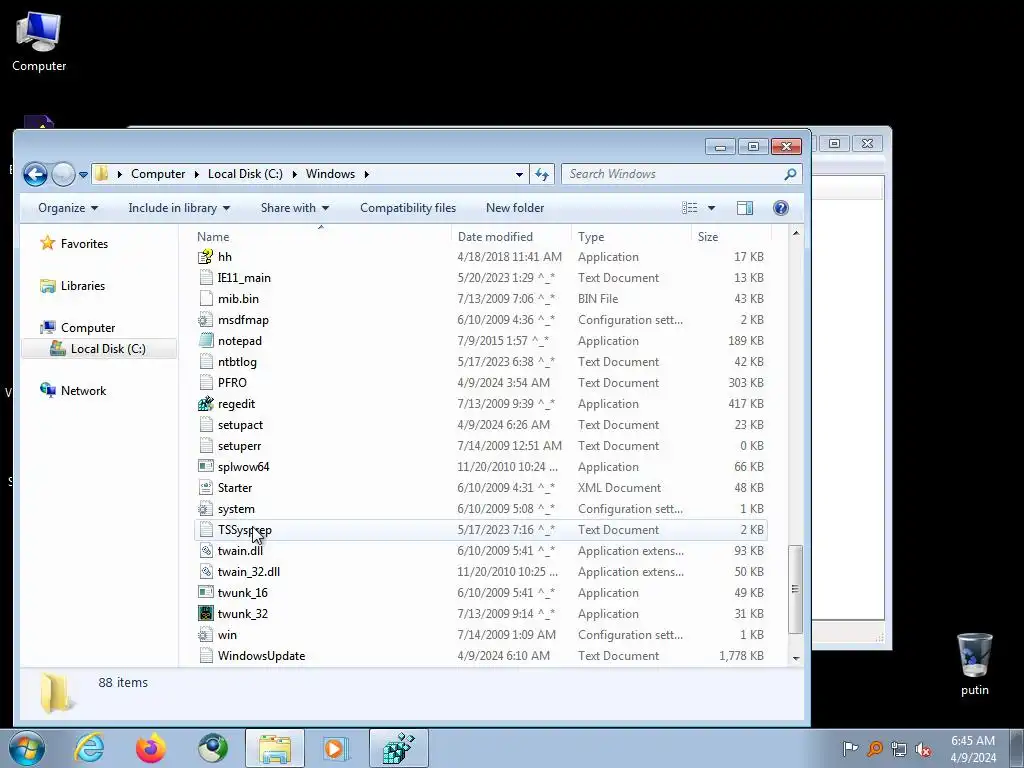Click the twunk_32 application icon
Image resolution: width=1024 pixels, height=768 pixels.
[206, 614]
